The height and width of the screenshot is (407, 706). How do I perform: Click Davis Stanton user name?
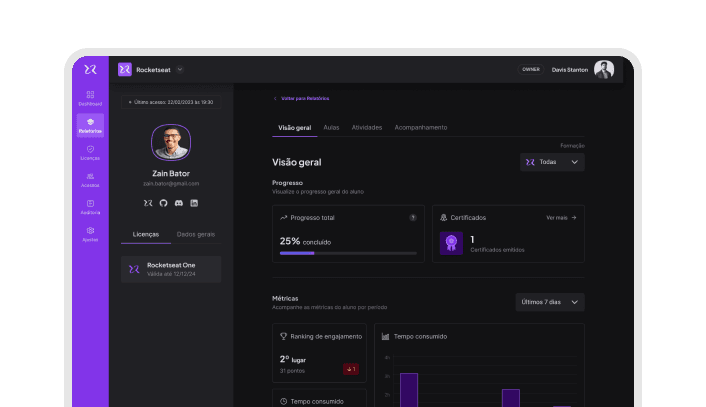570,70
